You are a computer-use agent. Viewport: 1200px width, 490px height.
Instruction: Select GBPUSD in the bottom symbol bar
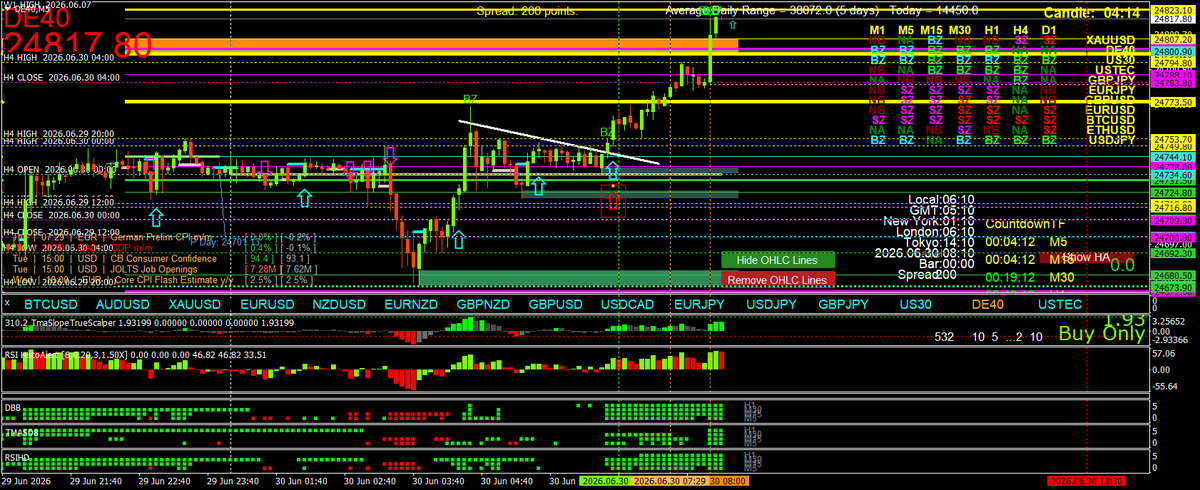point(556,303)
